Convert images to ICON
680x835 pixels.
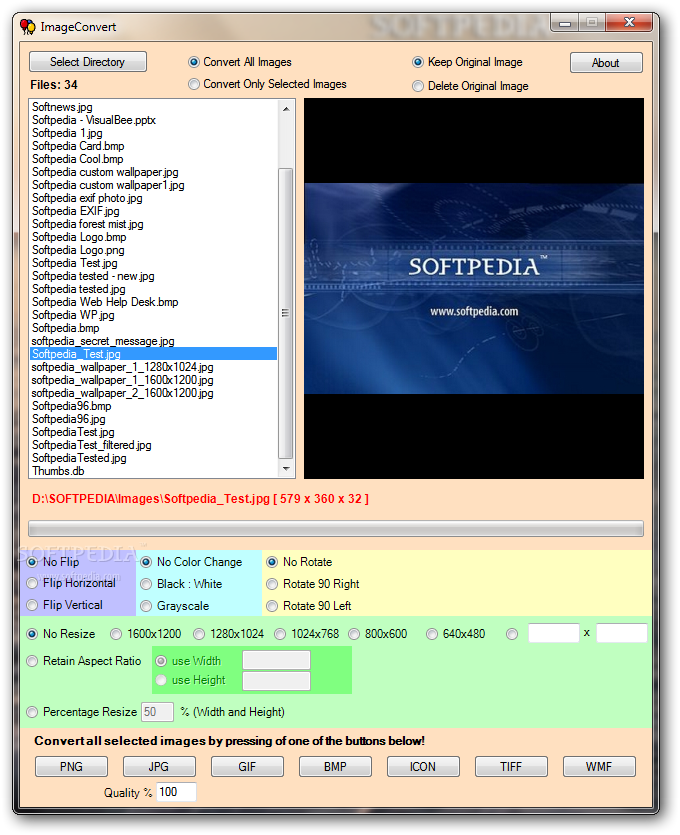coord(423,767)
